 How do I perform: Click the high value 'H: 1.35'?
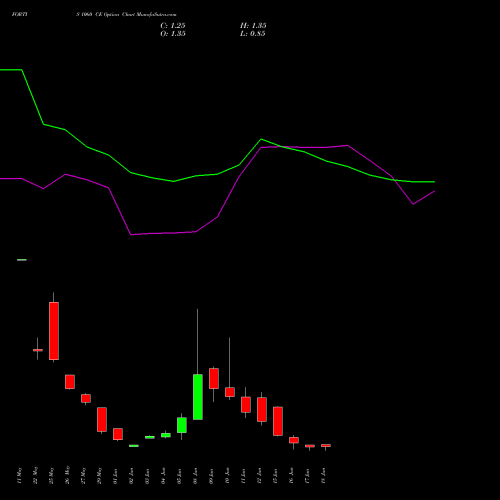point(253,26)
